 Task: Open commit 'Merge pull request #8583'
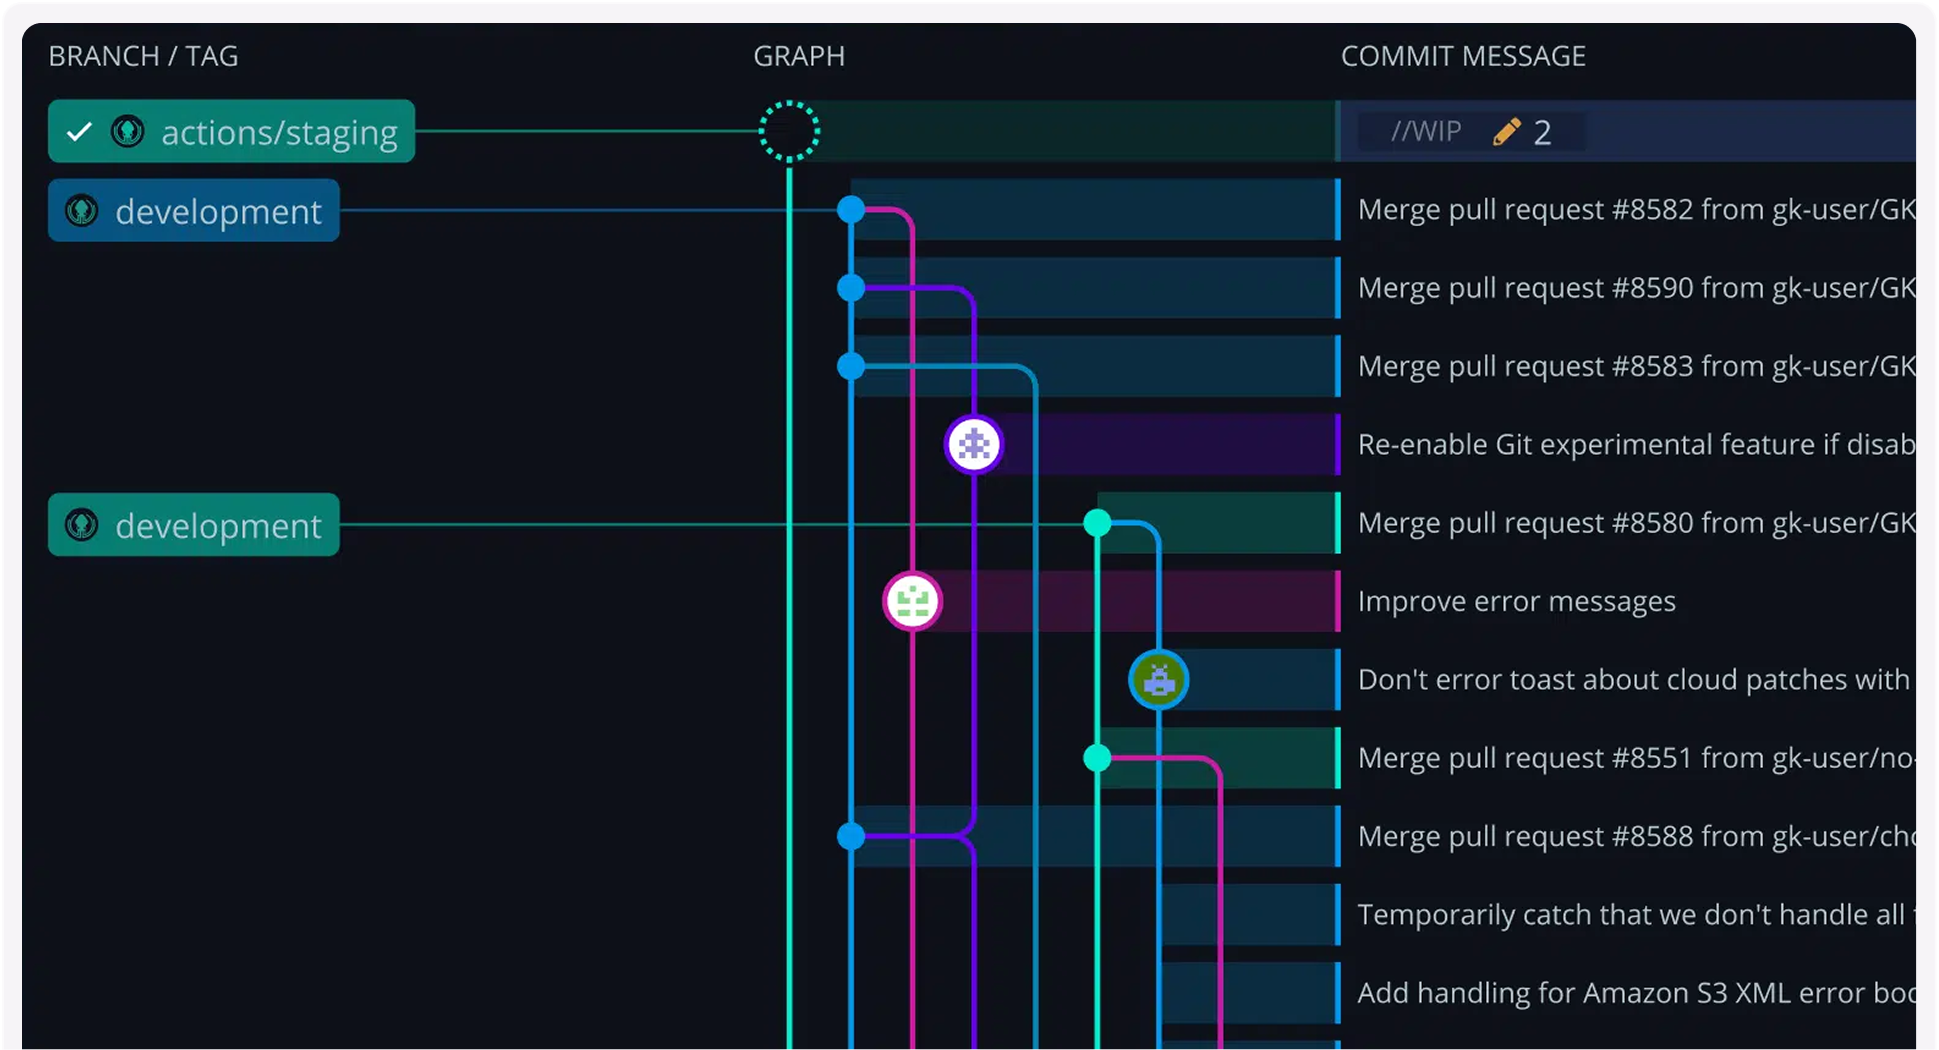[x=1637, y=366]
